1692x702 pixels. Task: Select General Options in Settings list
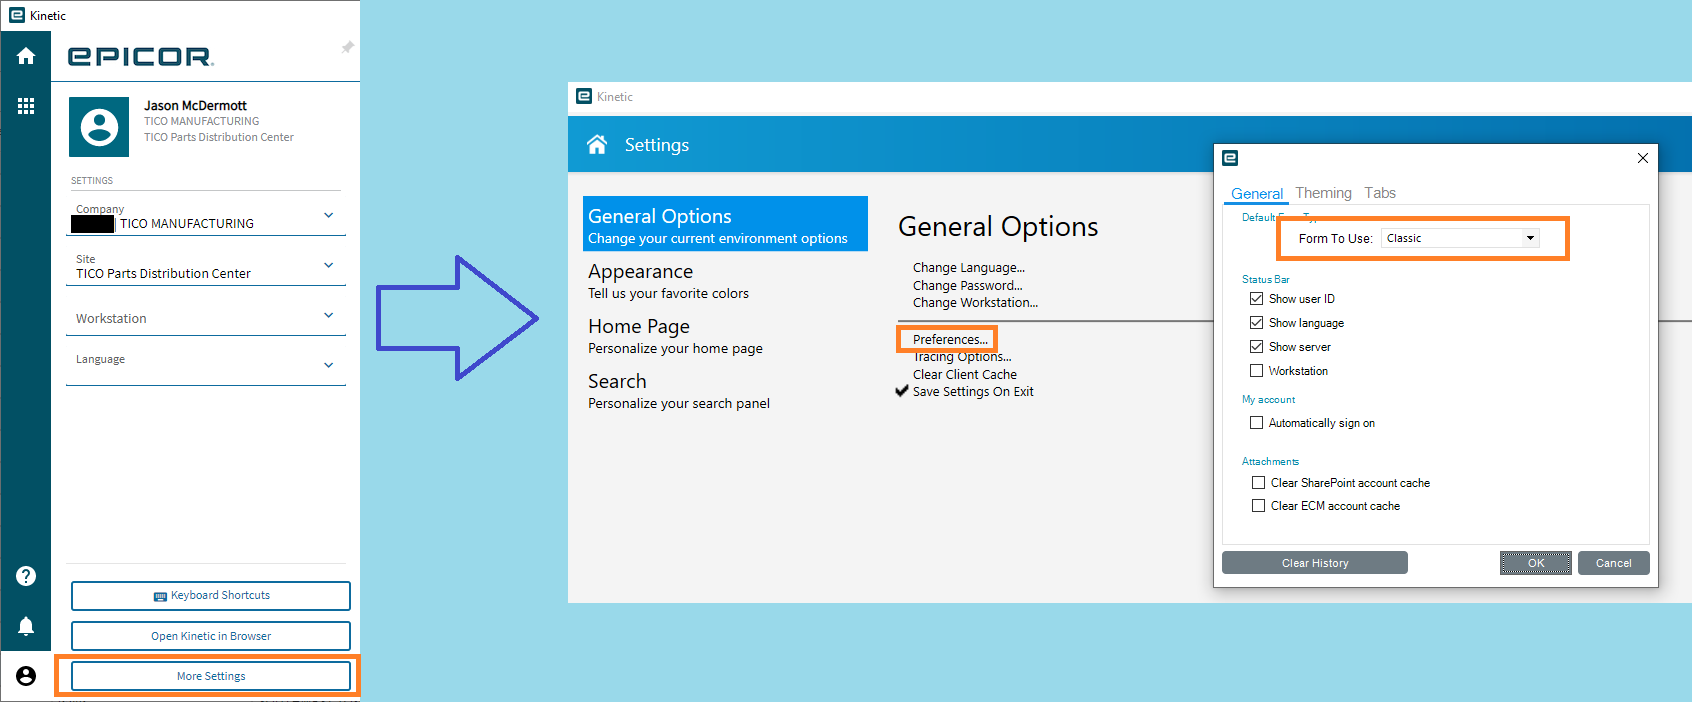[x=725, y=224]
